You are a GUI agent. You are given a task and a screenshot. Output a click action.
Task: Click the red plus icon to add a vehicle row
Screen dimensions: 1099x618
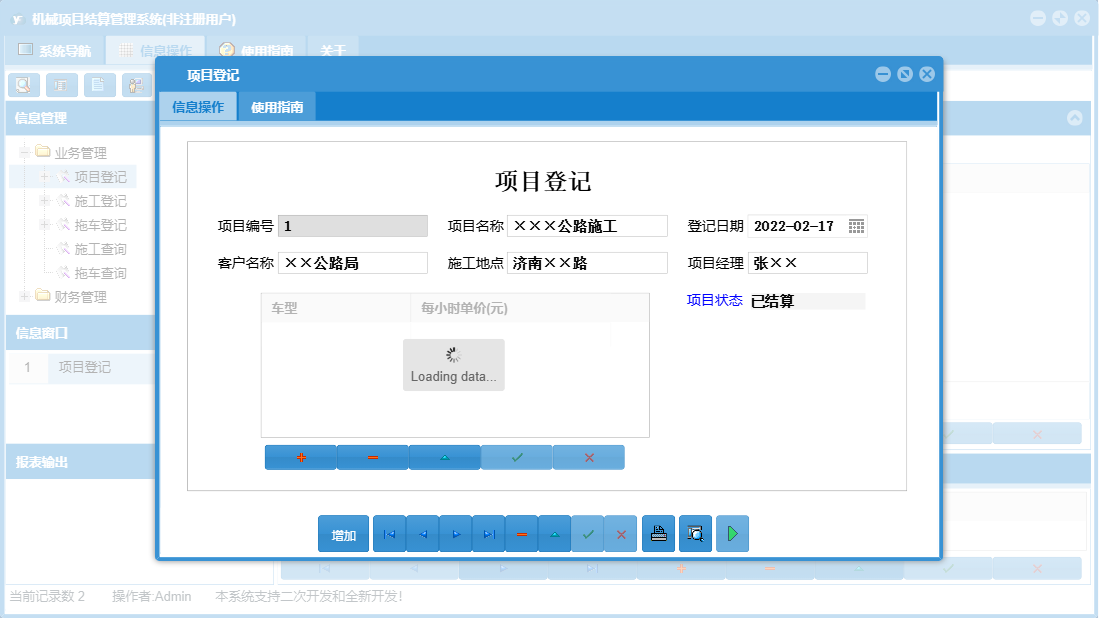click(x=300, y=457)
